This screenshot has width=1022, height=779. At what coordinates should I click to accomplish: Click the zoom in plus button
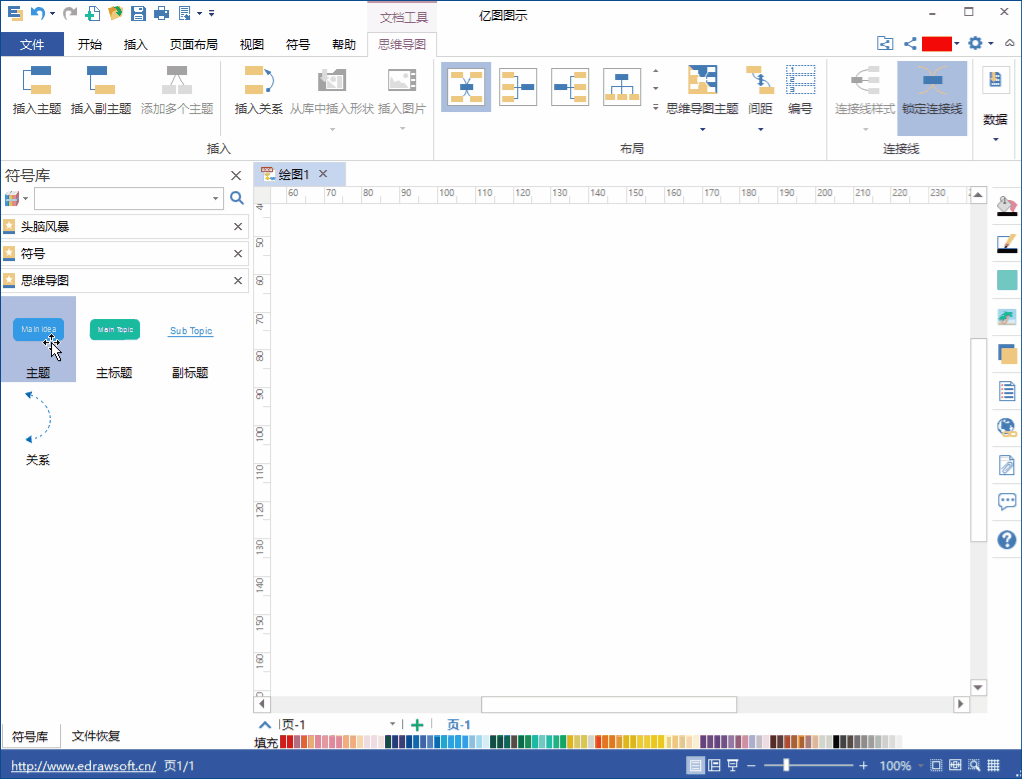pyautogui.click(x=864, y=765)
